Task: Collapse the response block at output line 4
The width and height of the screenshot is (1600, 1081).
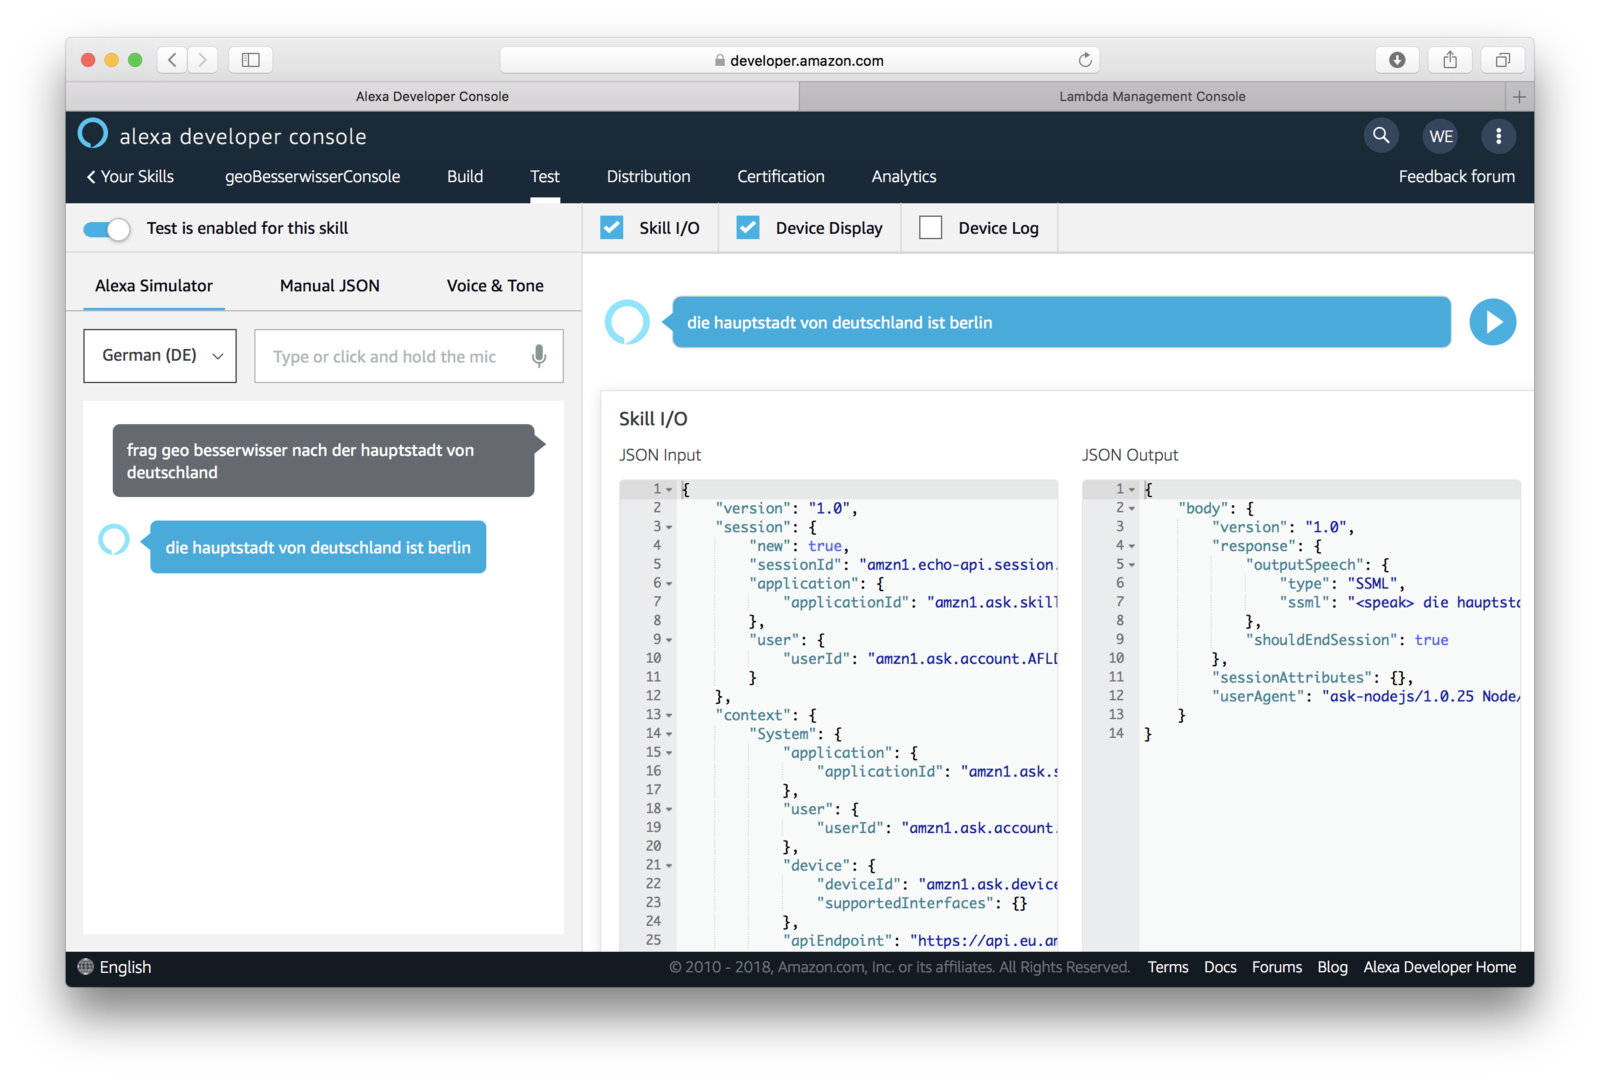Action: coord(1132,546)
